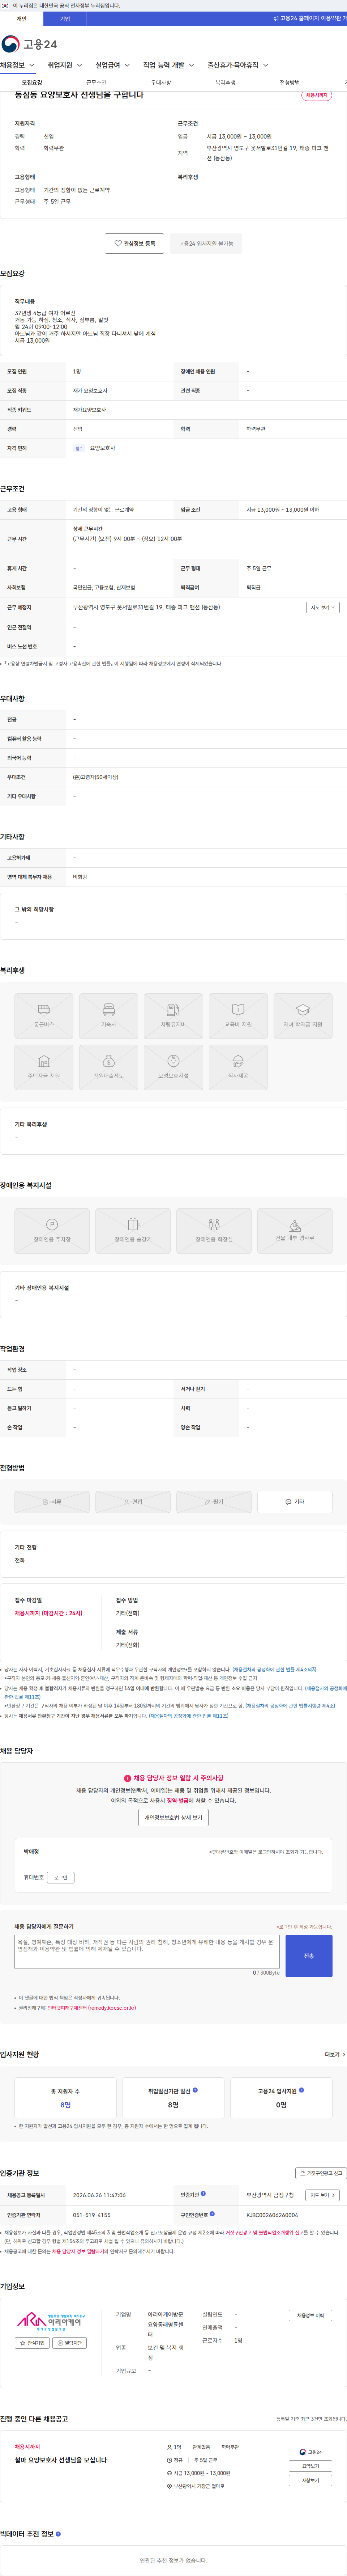The width and height of the screenshot is (347, 2576).
Task: Click the 장애인용 주차장 icon
Action: 52,1231
